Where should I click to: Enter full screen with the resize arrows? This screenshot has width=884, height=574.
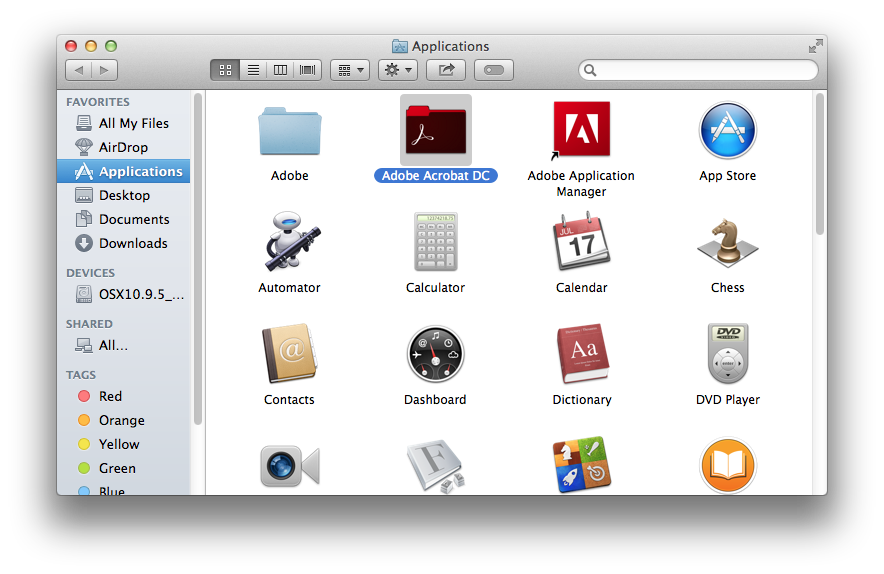[815, 46]
